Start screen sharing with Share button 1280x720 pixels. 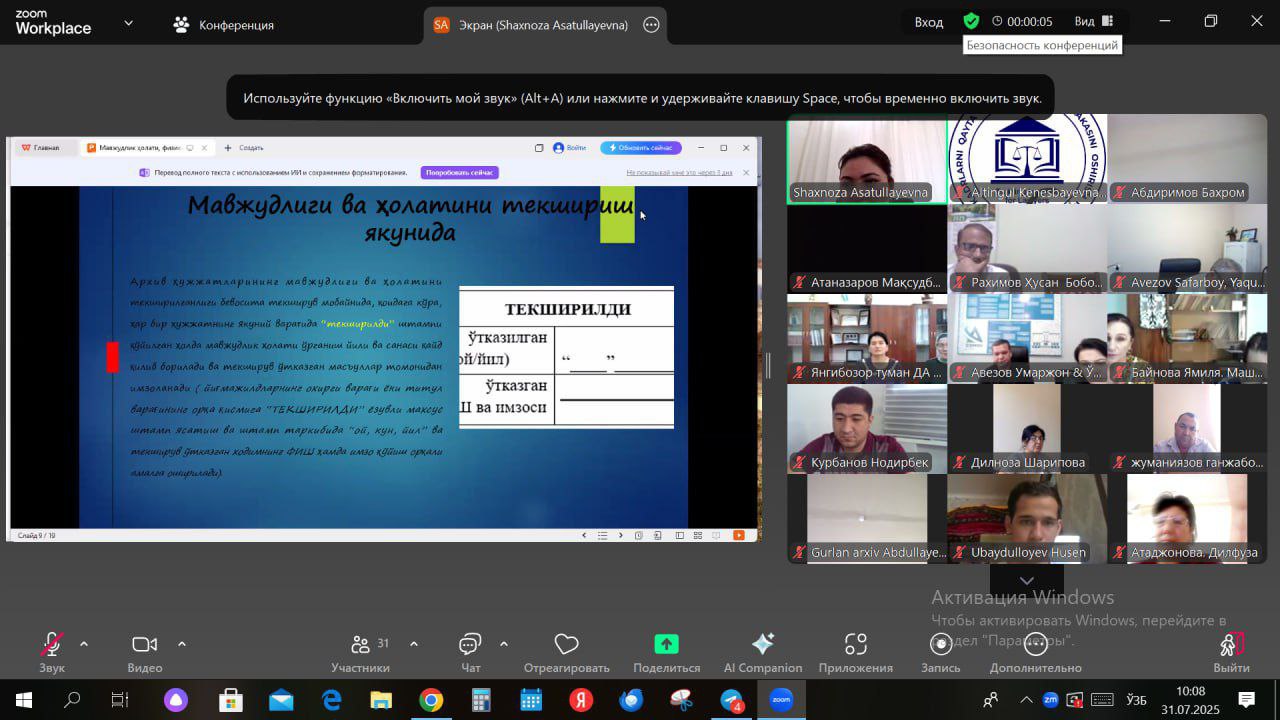666,645
